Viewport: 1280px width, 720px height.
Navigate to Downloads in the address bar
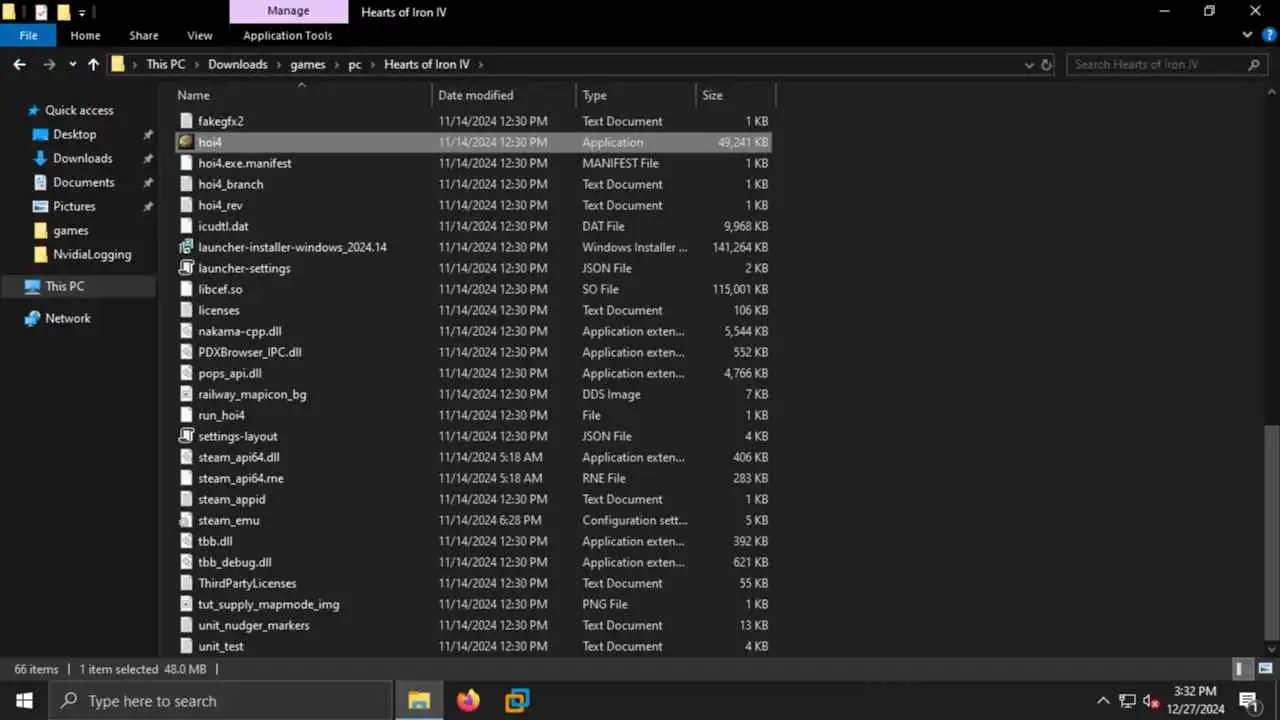pos(238,64)
